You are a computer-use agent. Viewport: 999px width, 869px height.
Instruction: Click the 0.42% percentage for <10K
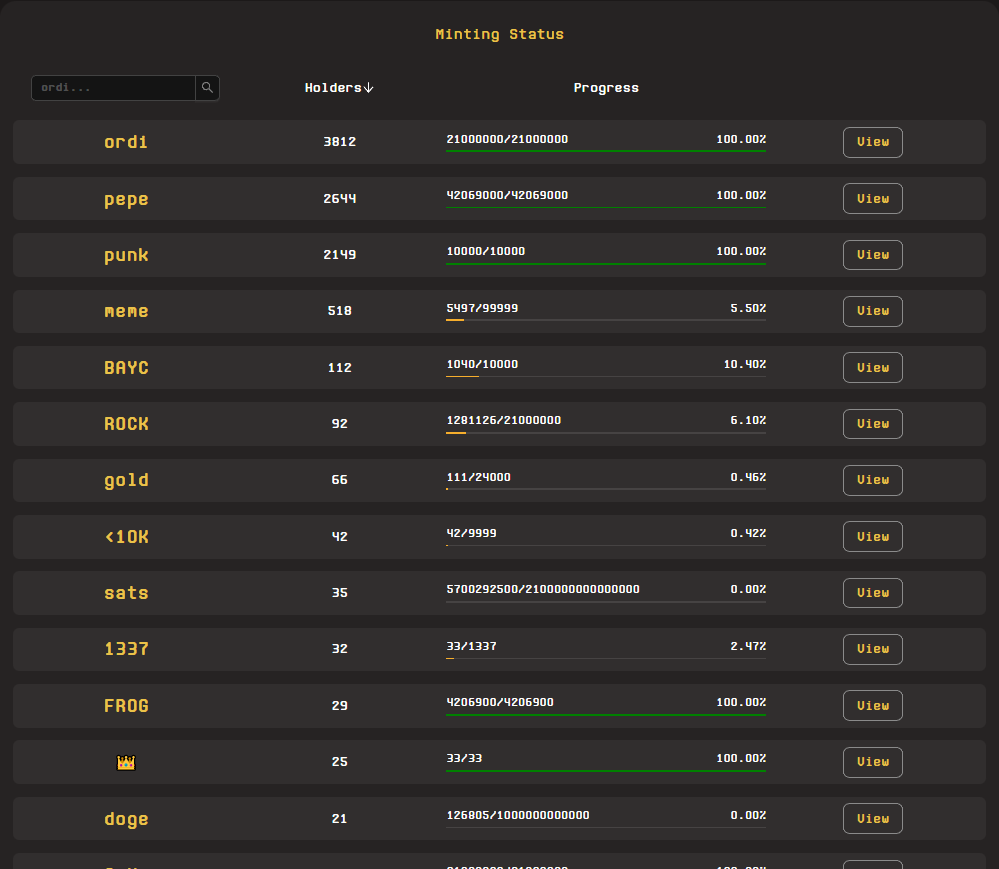click(748, 533)
